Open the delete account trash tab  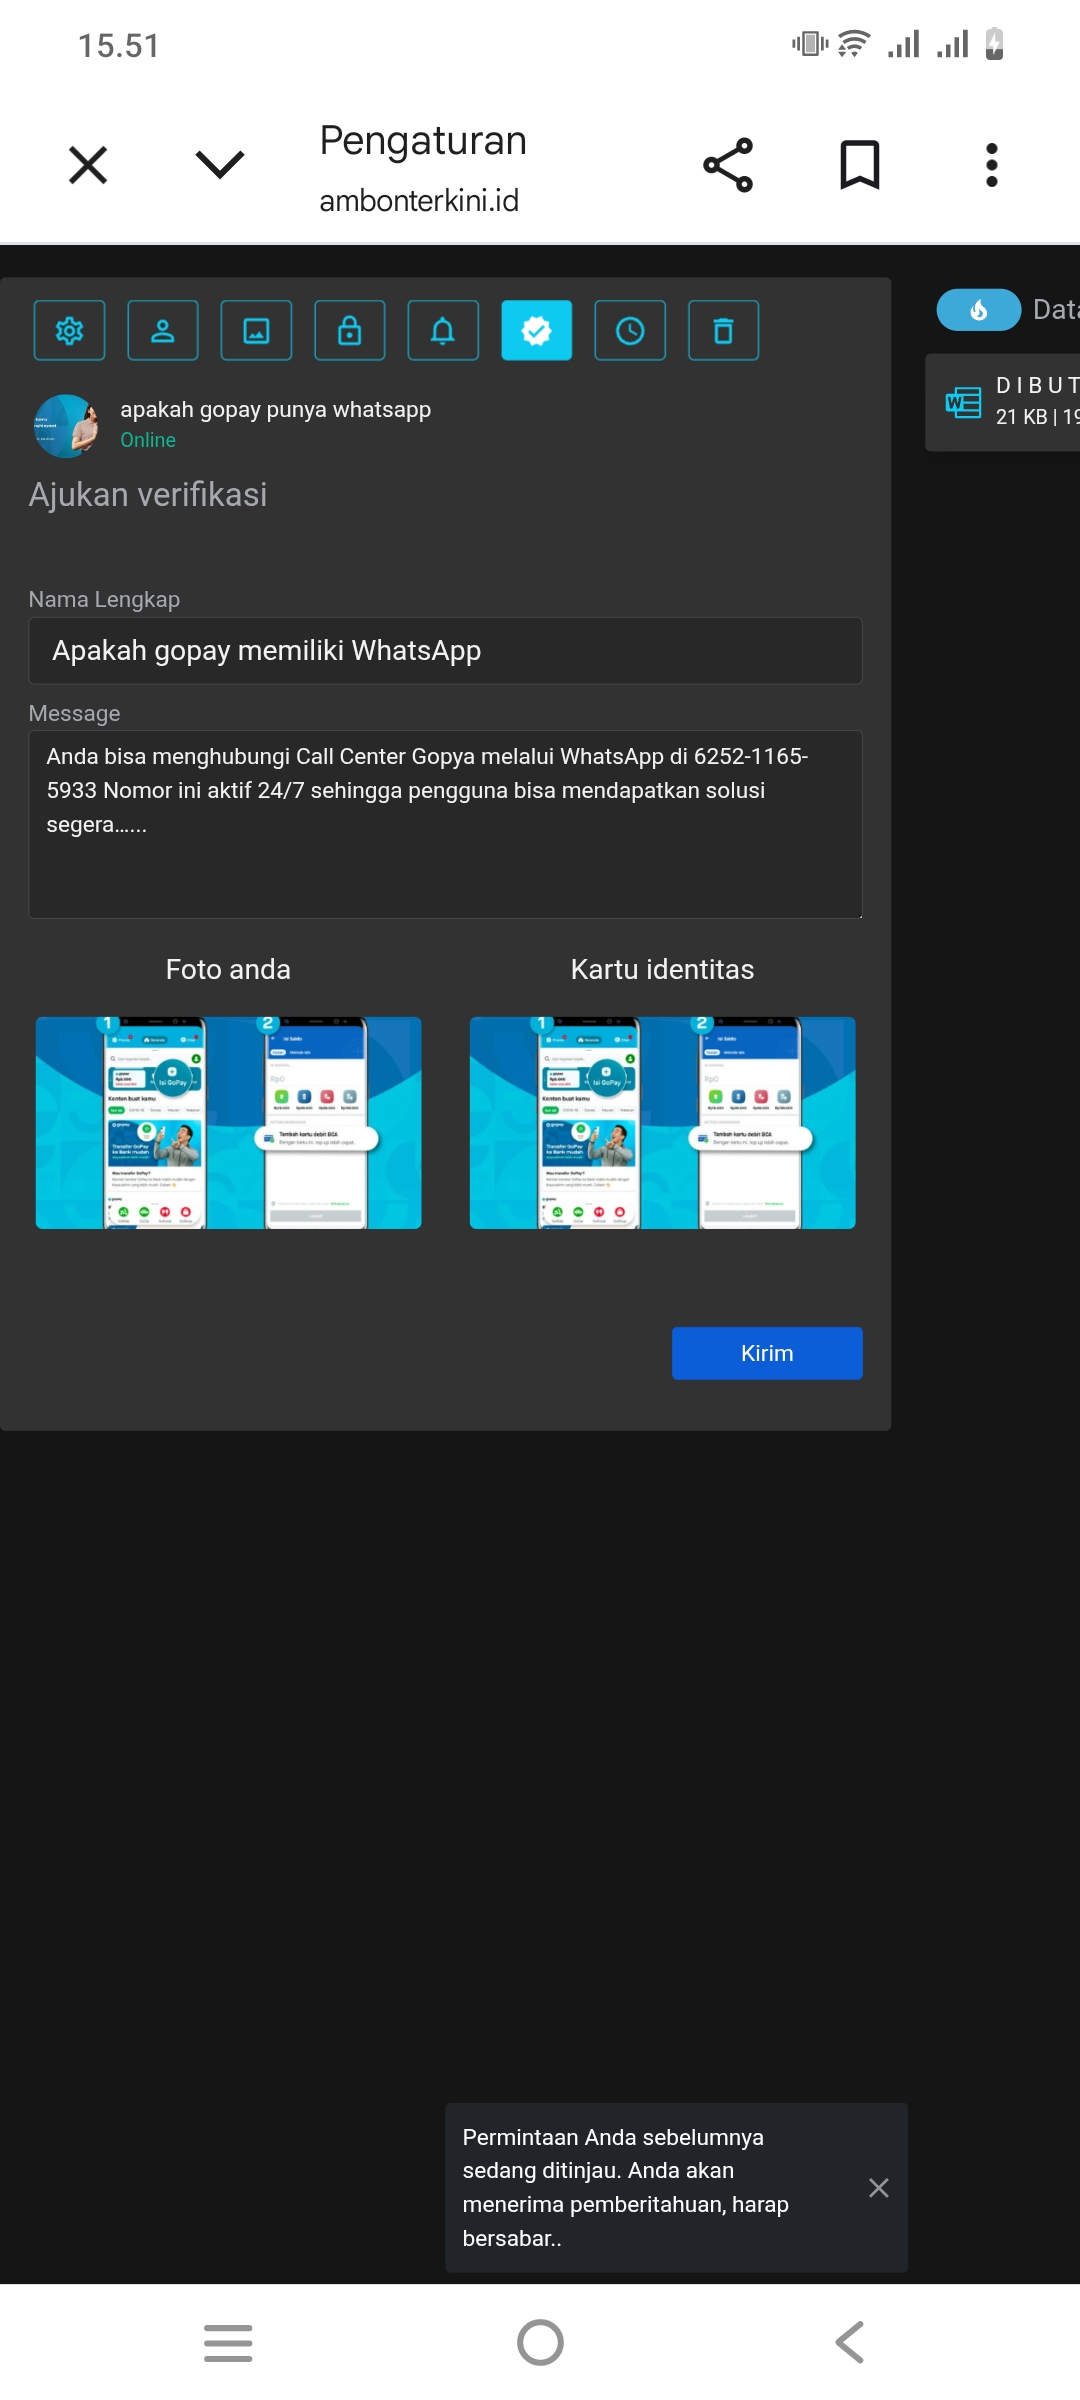coord(724,330)
